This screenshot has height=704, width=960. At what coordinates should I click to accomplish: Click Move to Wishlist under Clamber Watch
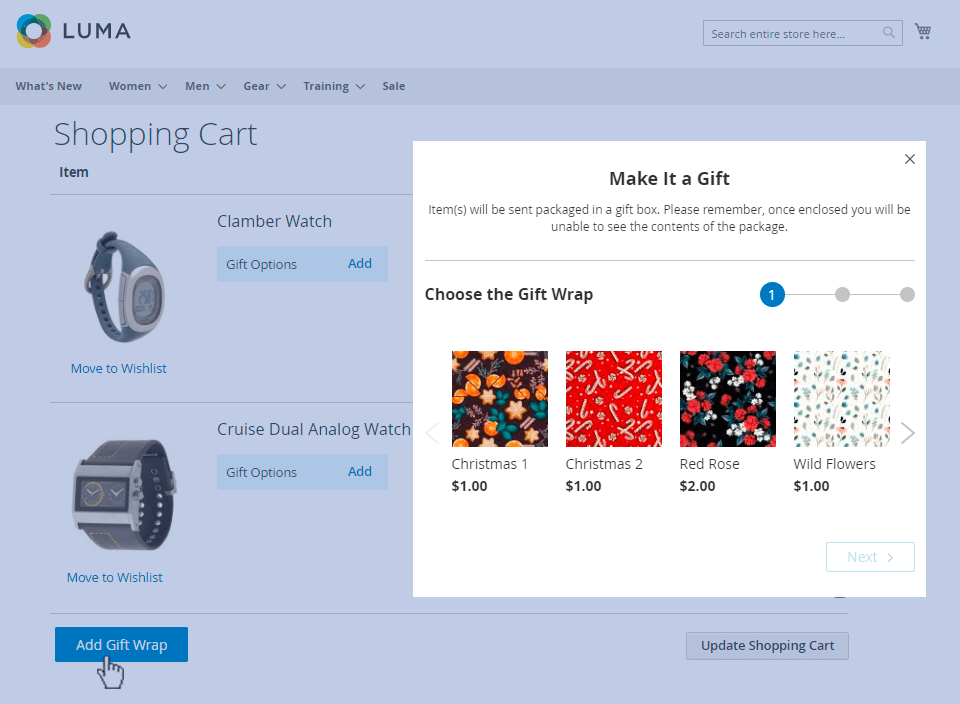[x=119, y=369]
